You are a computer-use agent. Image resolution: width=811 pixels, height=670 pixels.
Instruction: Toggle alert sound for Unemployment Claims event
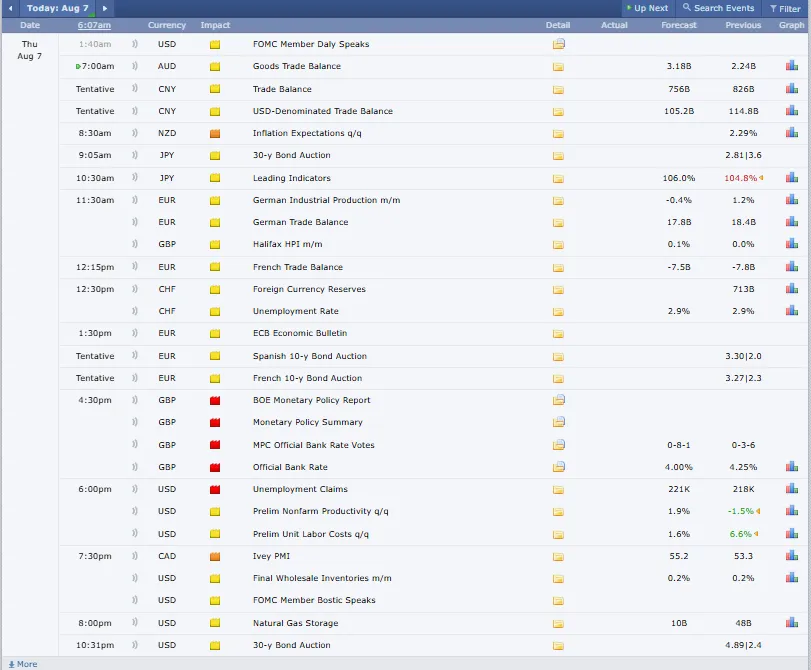coord(134,489)
